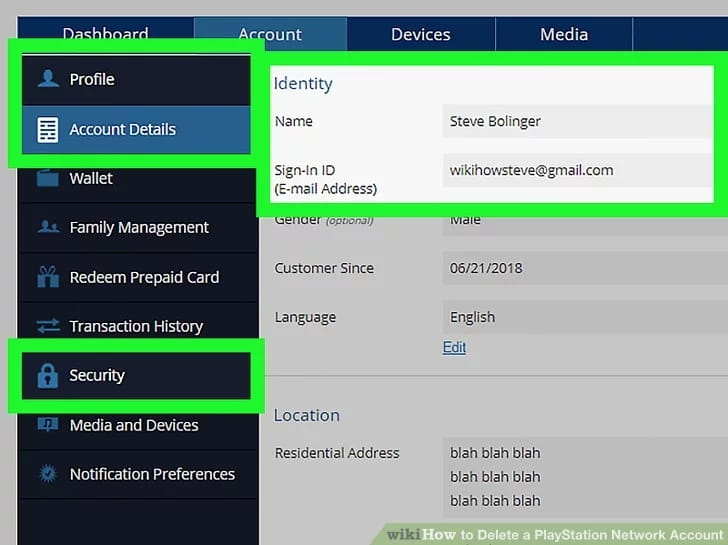728x545 pixels.
Task: Go to Transaction History section
Action: 136,326
